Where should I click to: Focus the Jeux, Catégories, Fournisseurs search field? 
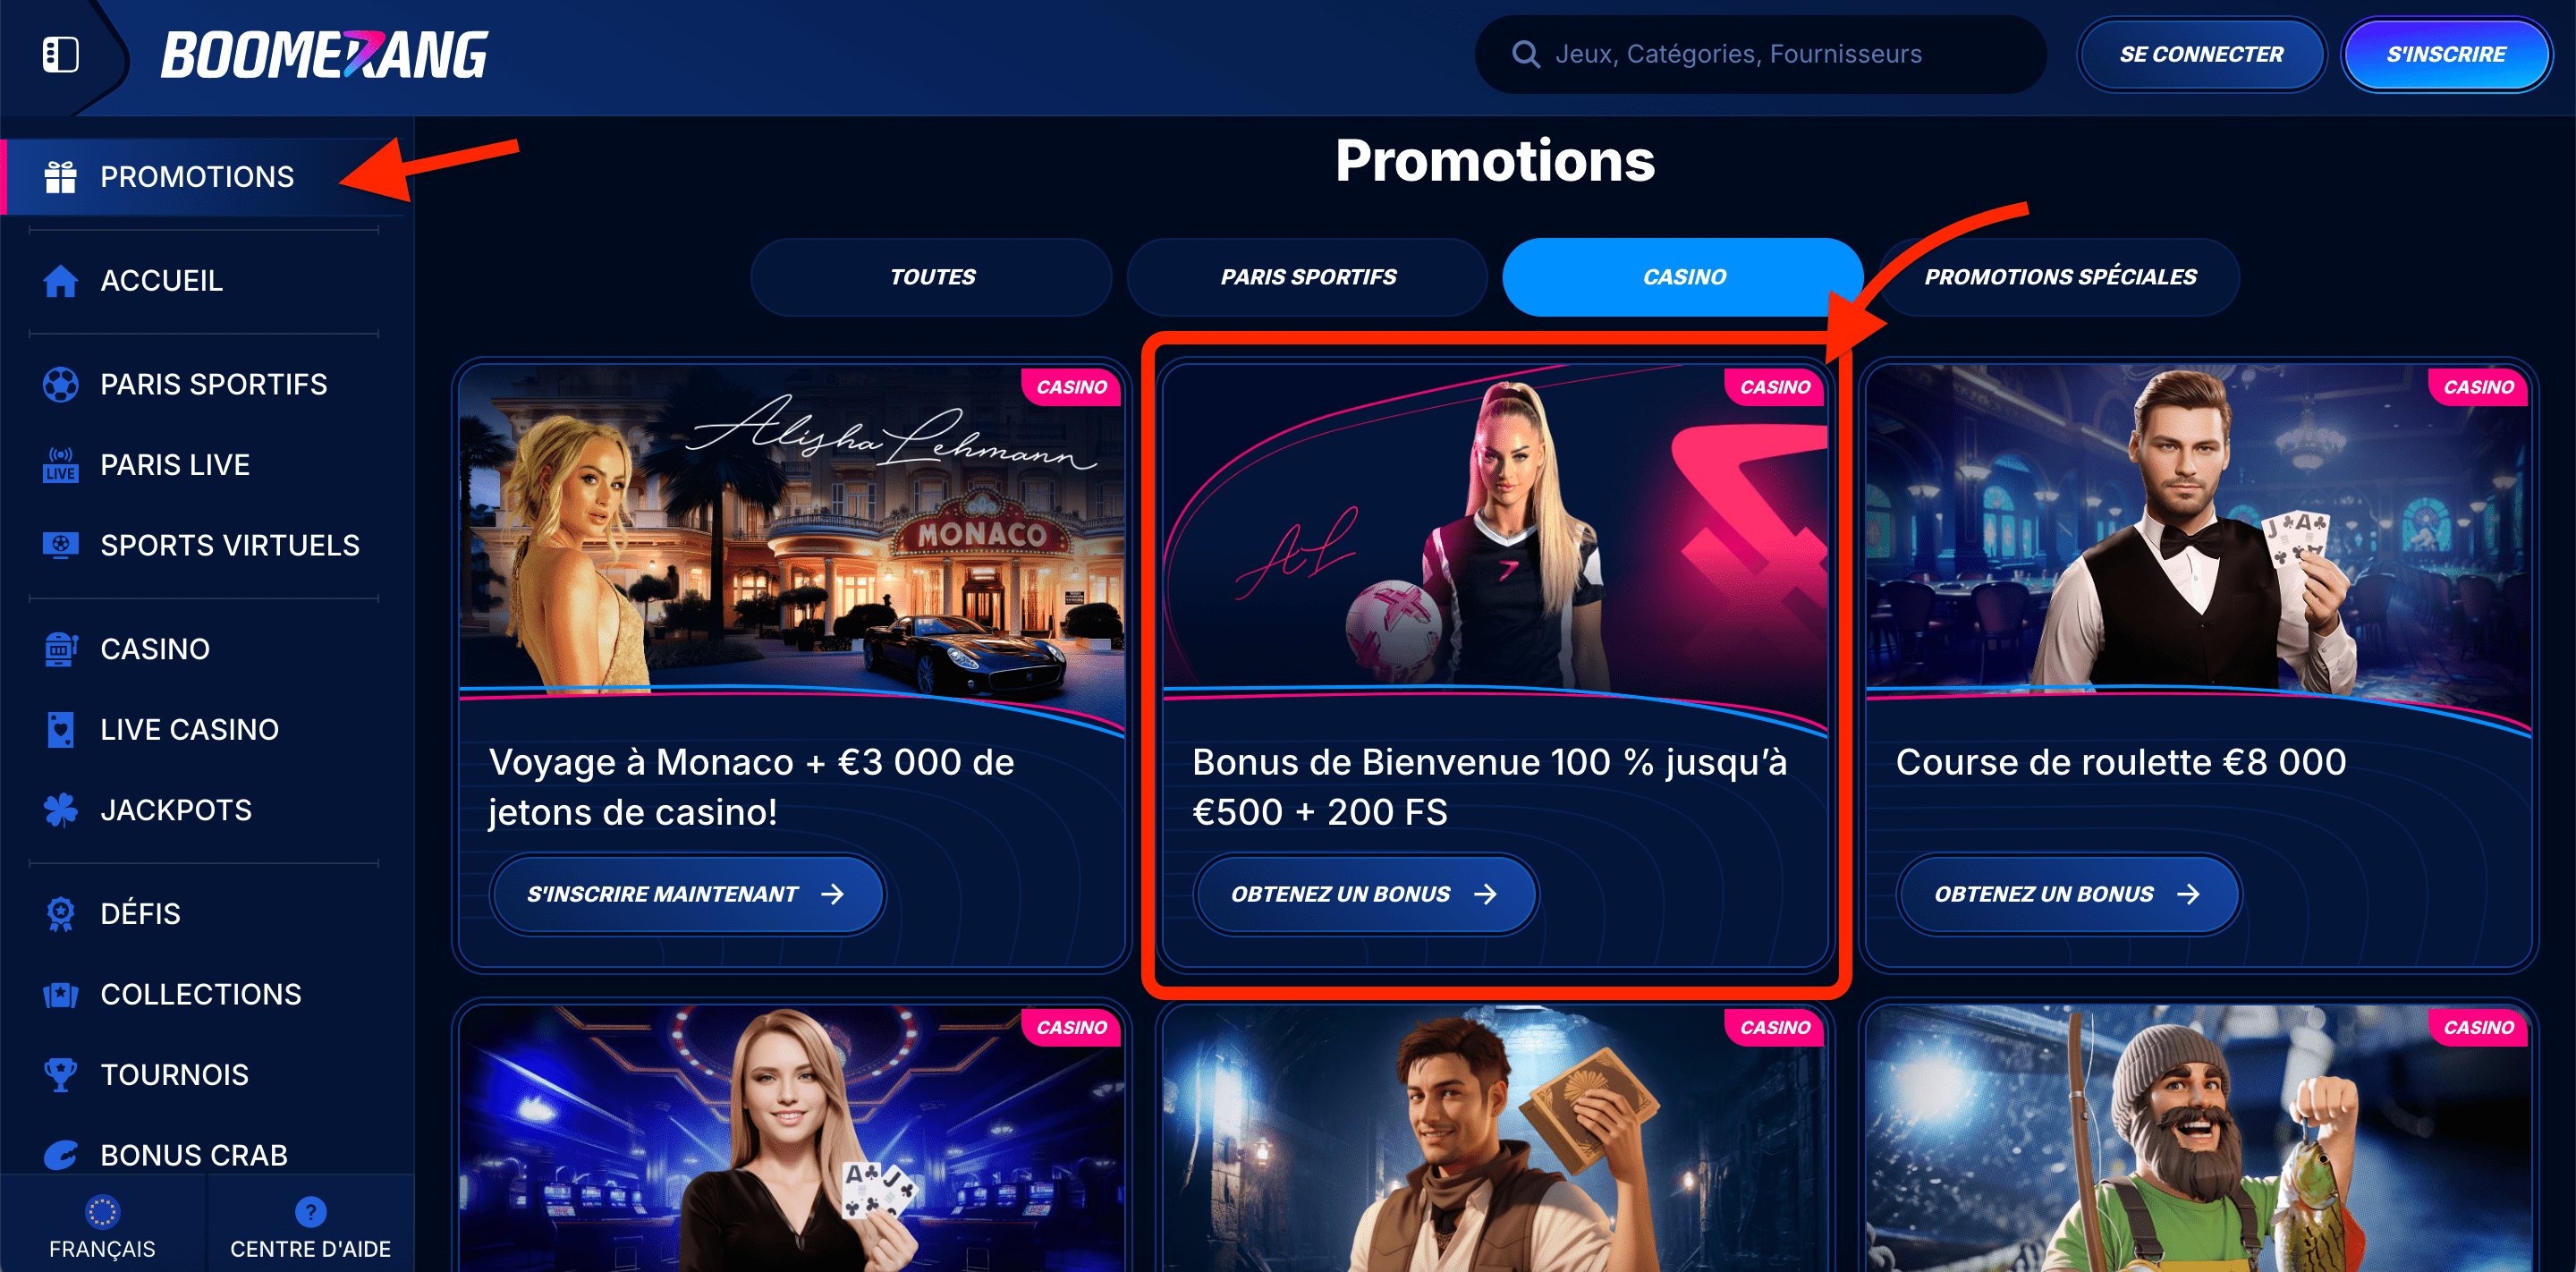(x=1760, y=54)
